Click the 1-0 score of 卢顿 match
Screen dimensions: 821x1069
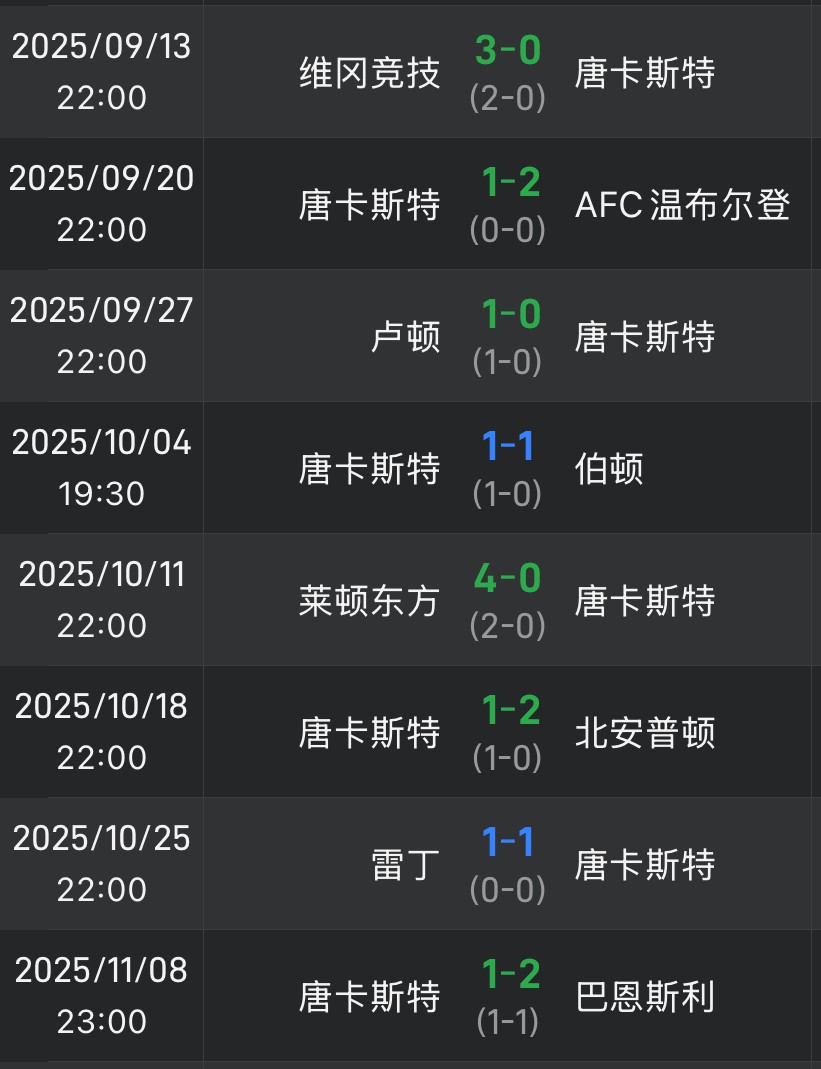pos(510,314)
